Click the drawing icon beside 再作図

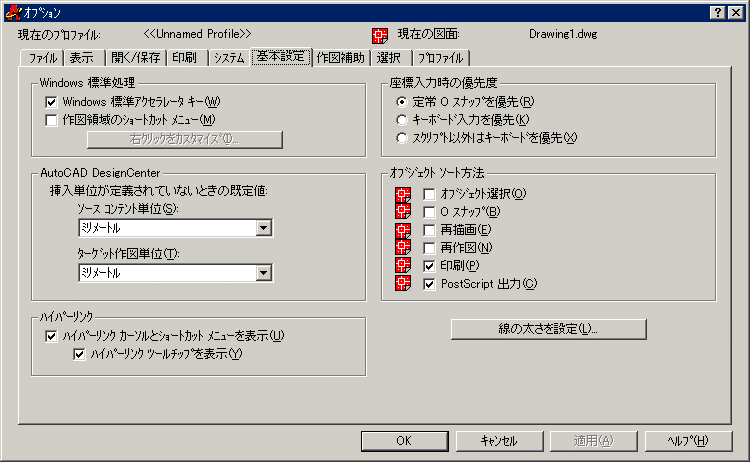click(x=403, y=247)
